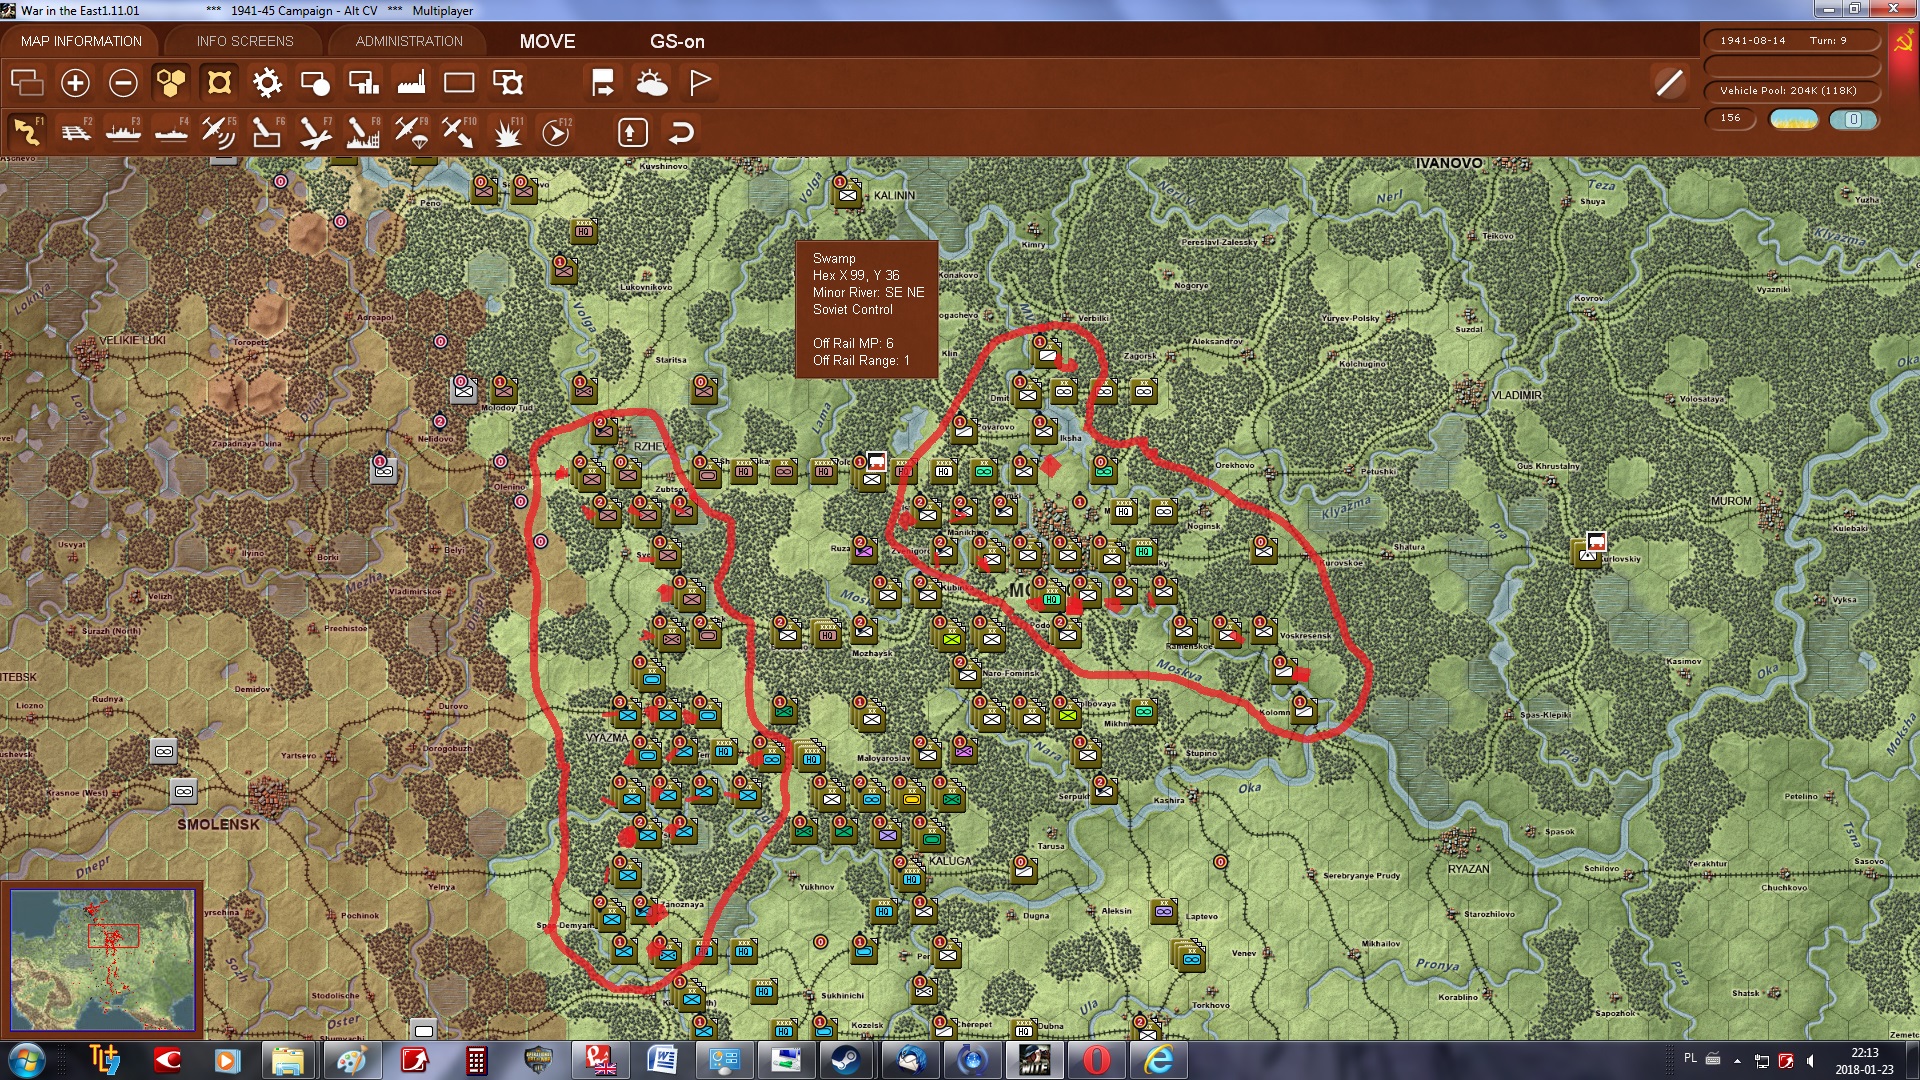Viewport: 1920px width, 1080px height.
Task: Open the Map Information tab
Action: point(81,41)
